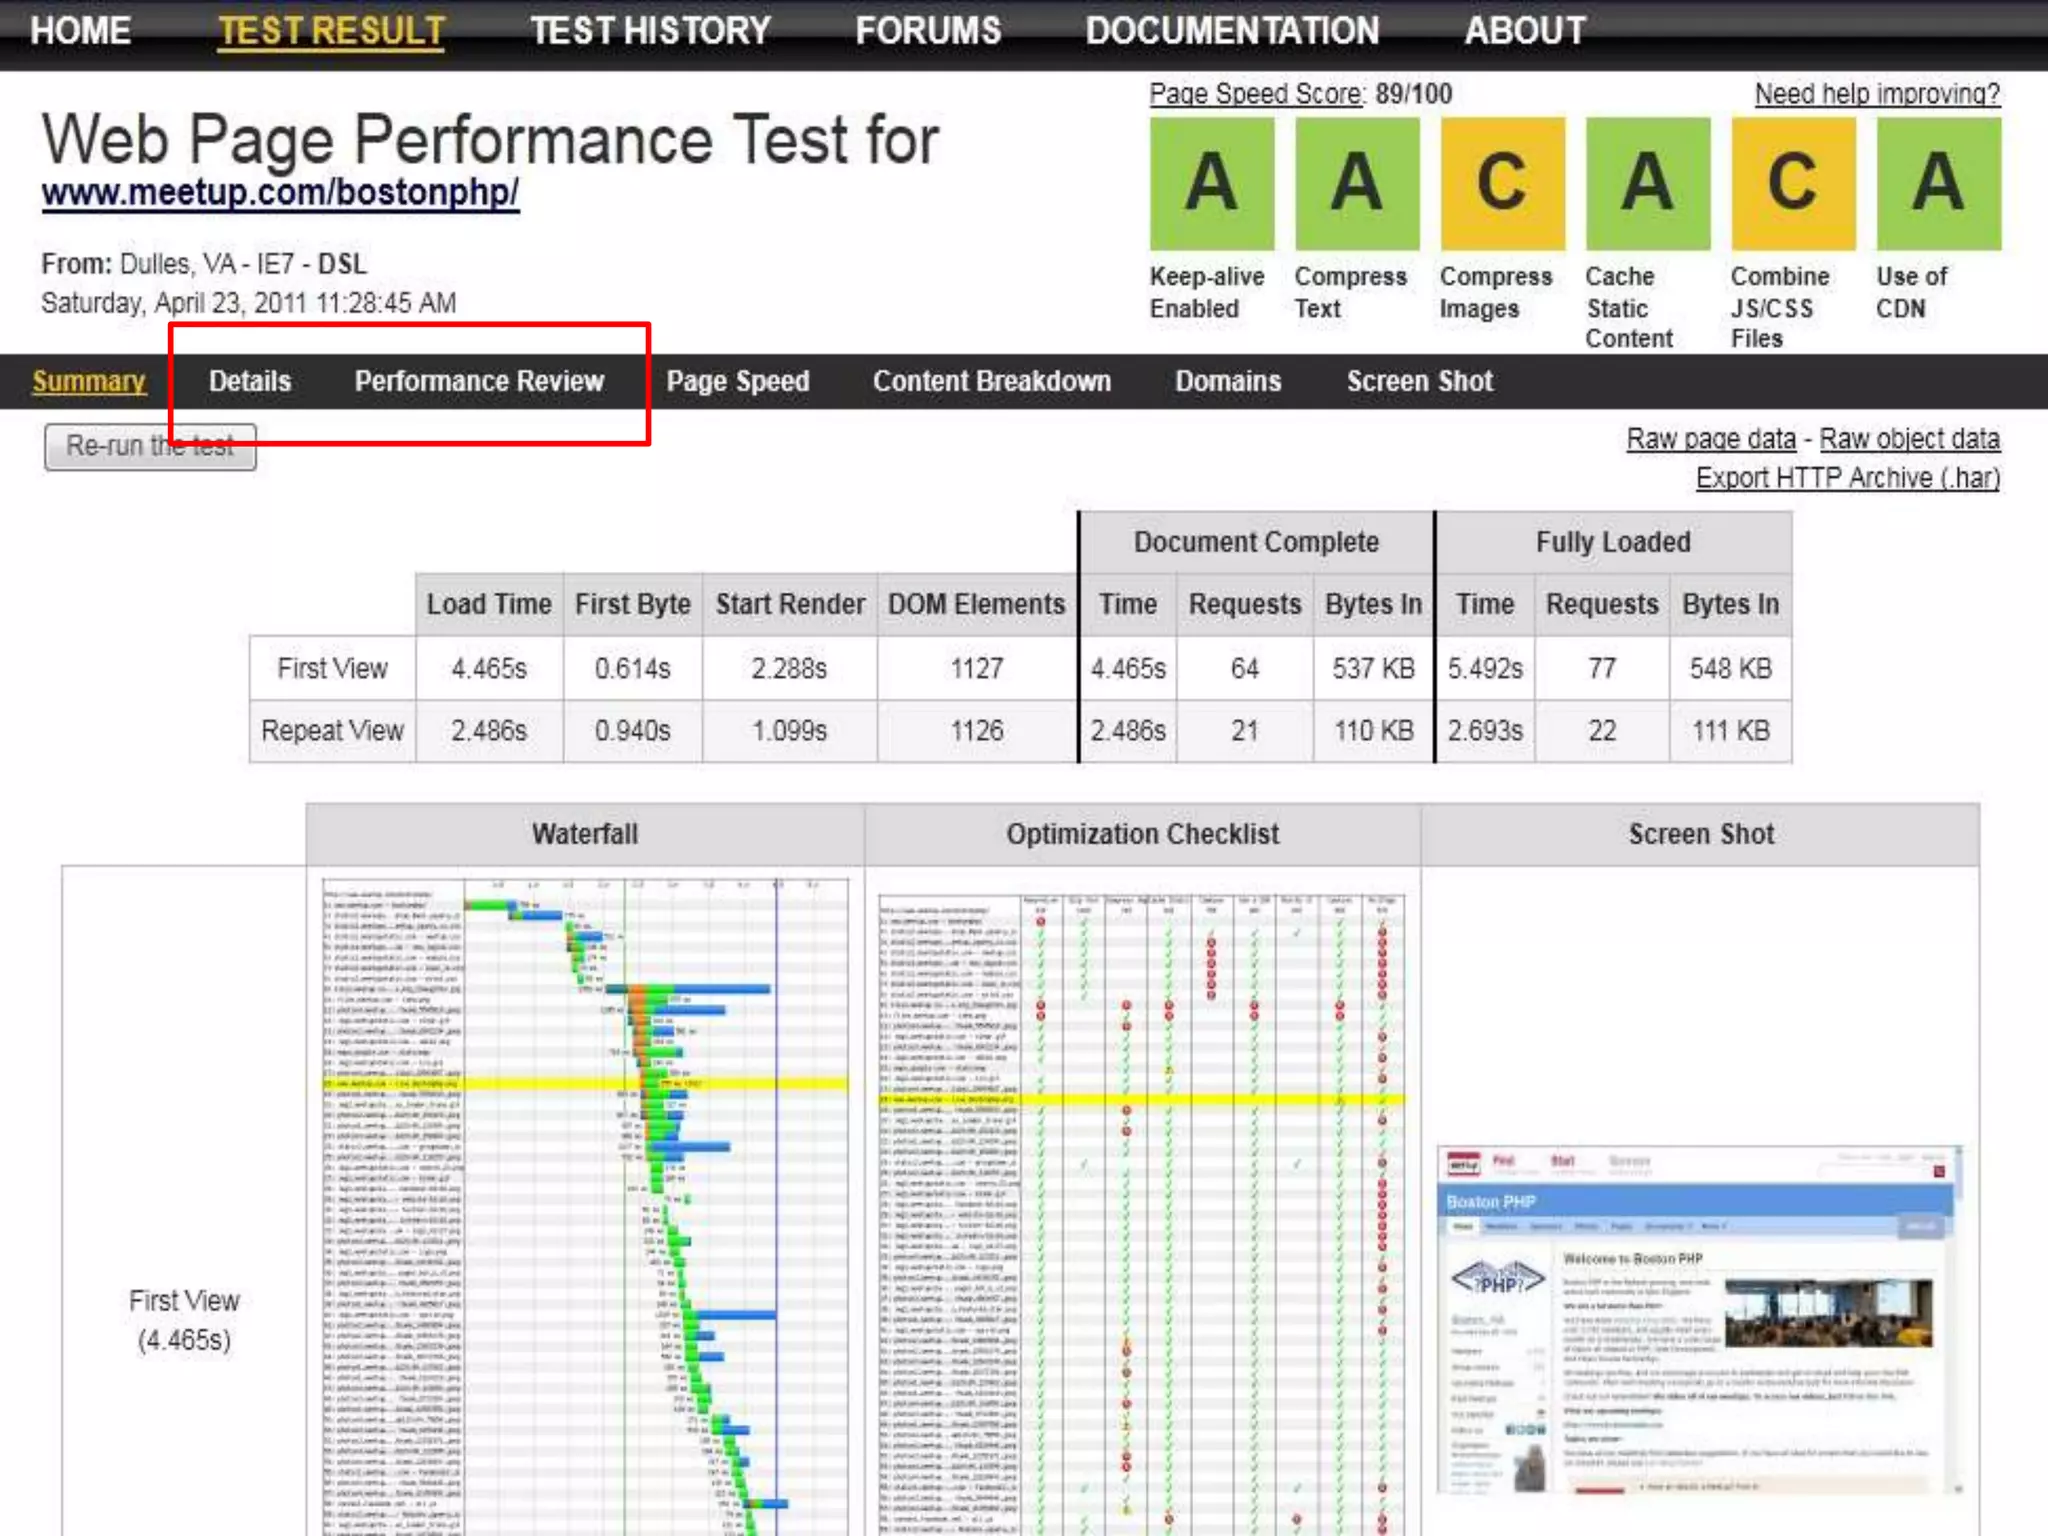Screen dimensions: 2048x1536
Task: Click the Cache Static Content grade box
Action: (x=1647, y=184)
